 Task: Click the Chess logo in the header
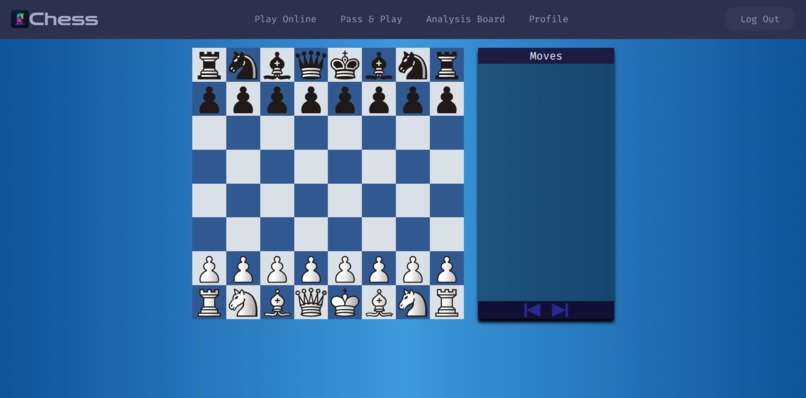(x=54, y=19)
